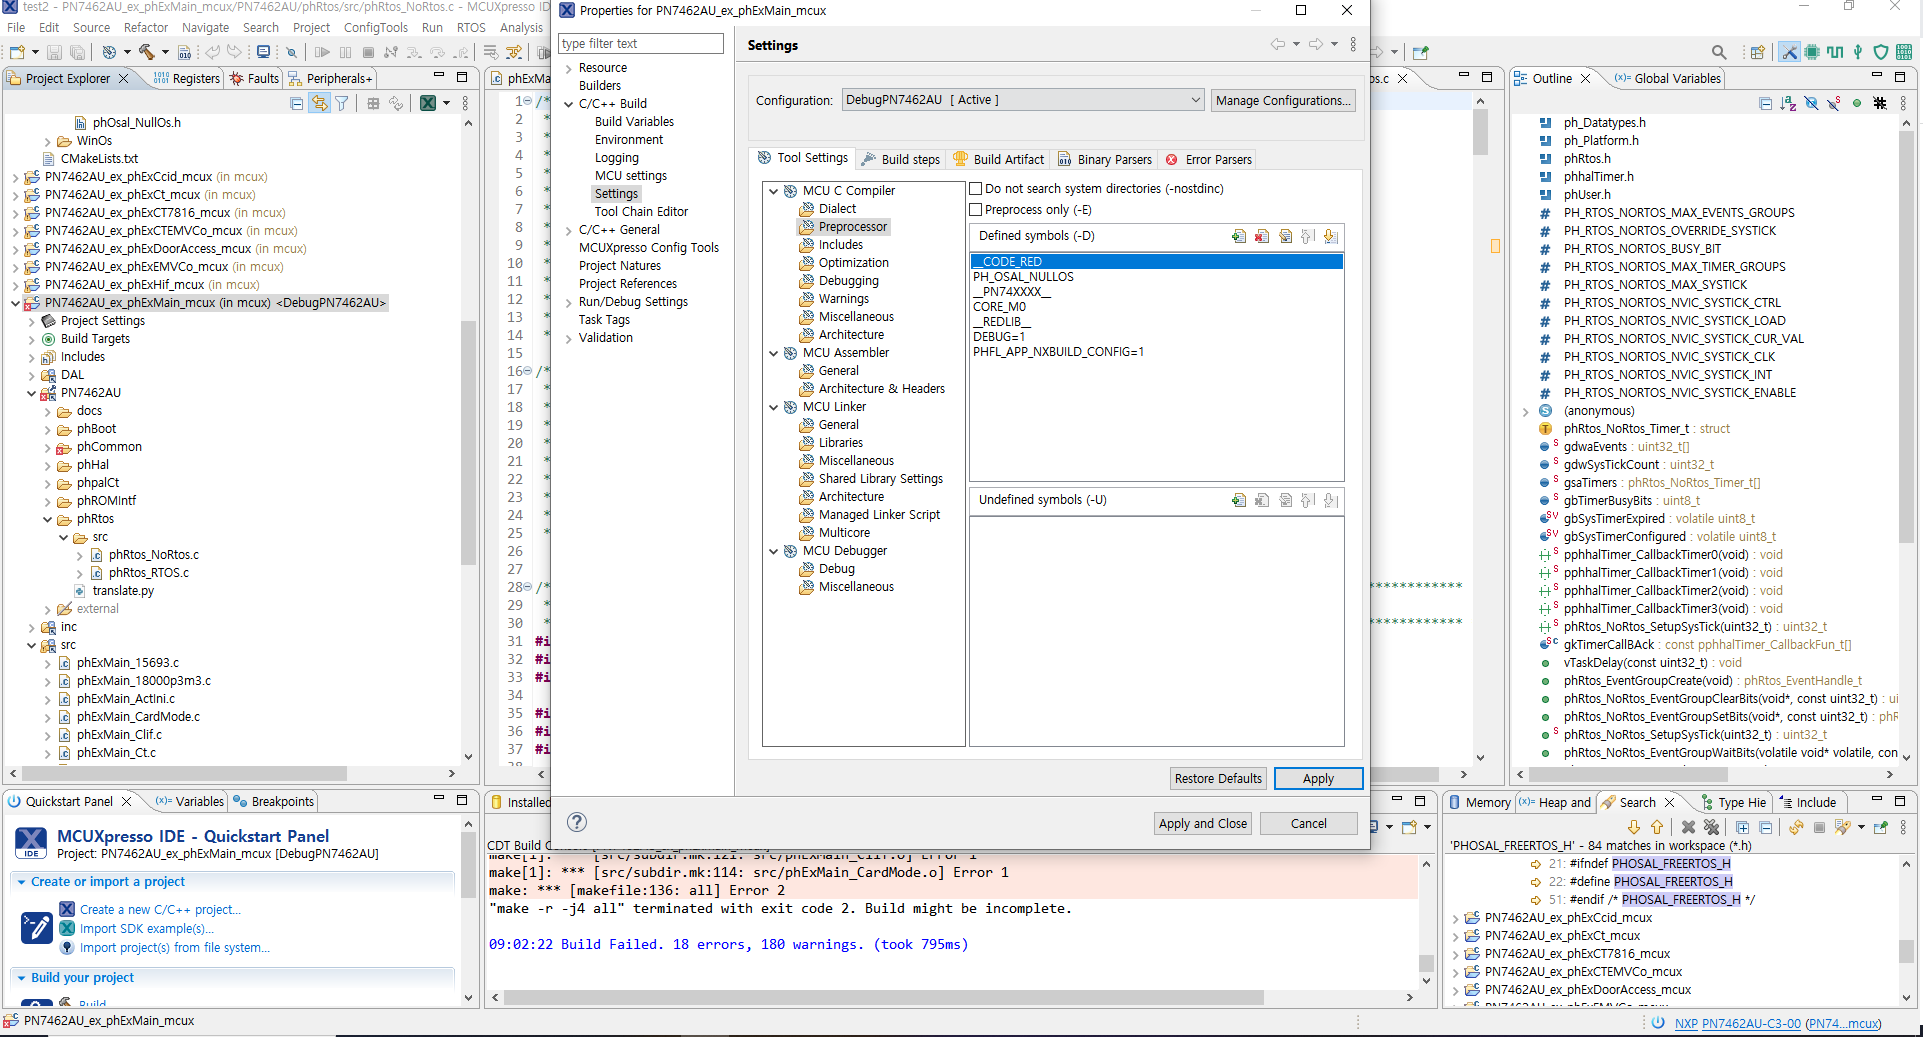Image resolution: width=1923 pixels, height=1037 pixels.
Task: Open the Global Variables tab
Action: coord(1668,78)
